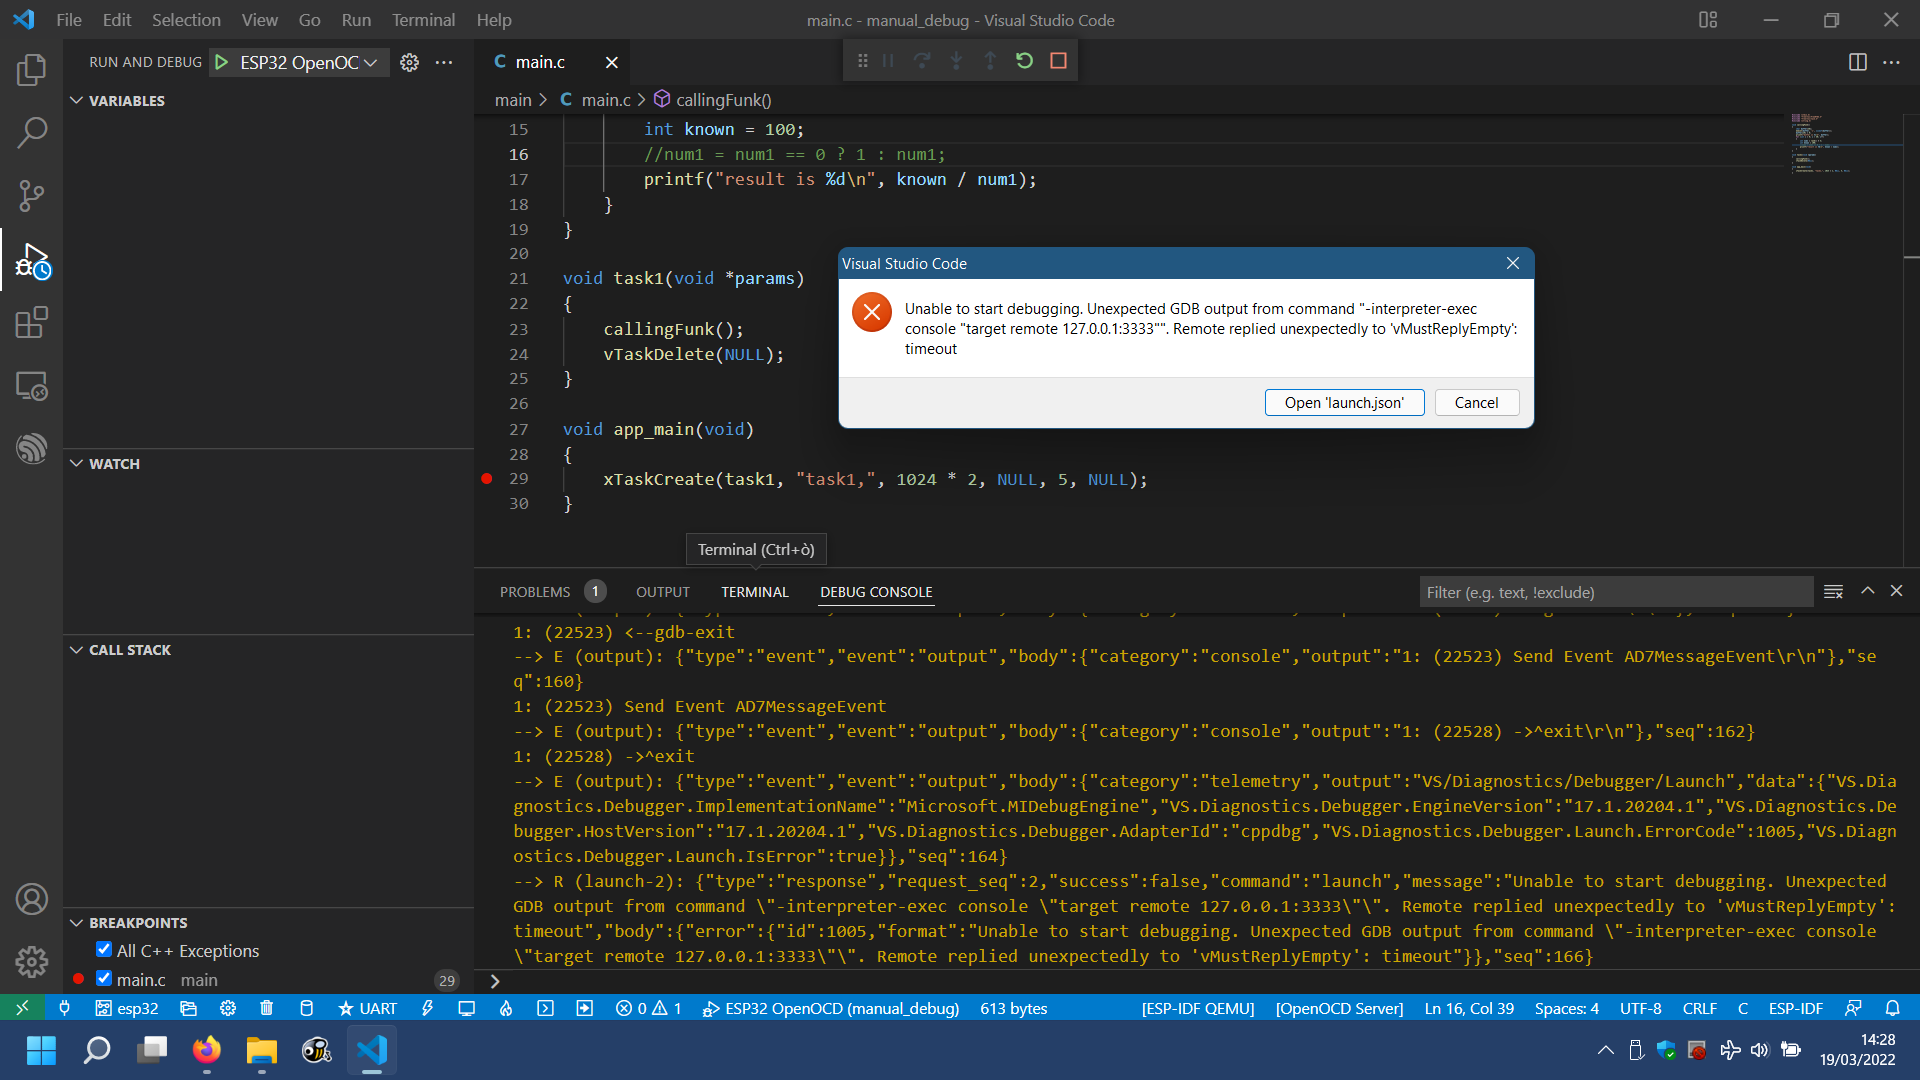Screen dimensions: 1920x1080
Task: Click ESP-IDF QEMU status bar item
Action: 1198,1008
